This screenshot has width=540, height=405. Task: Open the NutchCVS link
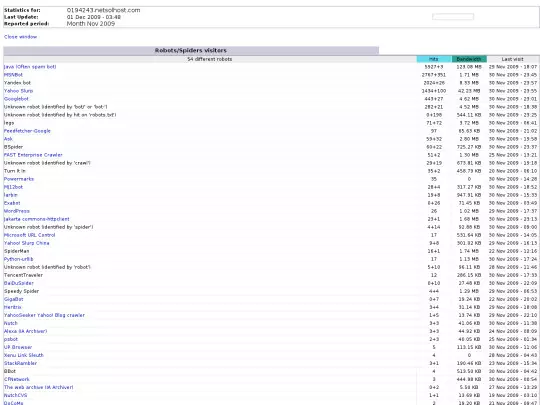point(15,395)
